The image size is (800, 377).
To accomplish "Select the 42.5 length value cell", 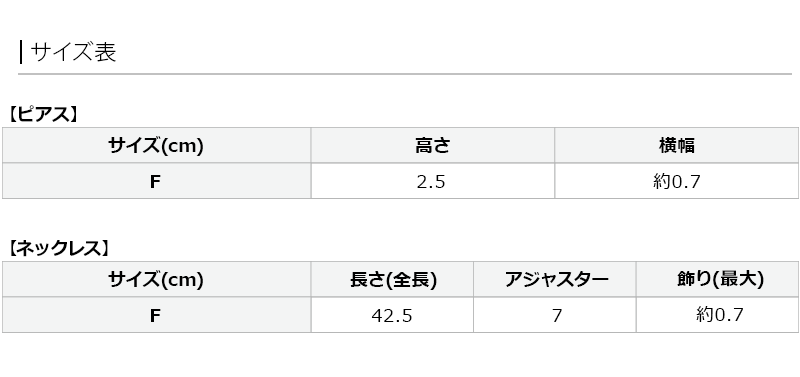I will pyautogui.click(x=392, y=315).
